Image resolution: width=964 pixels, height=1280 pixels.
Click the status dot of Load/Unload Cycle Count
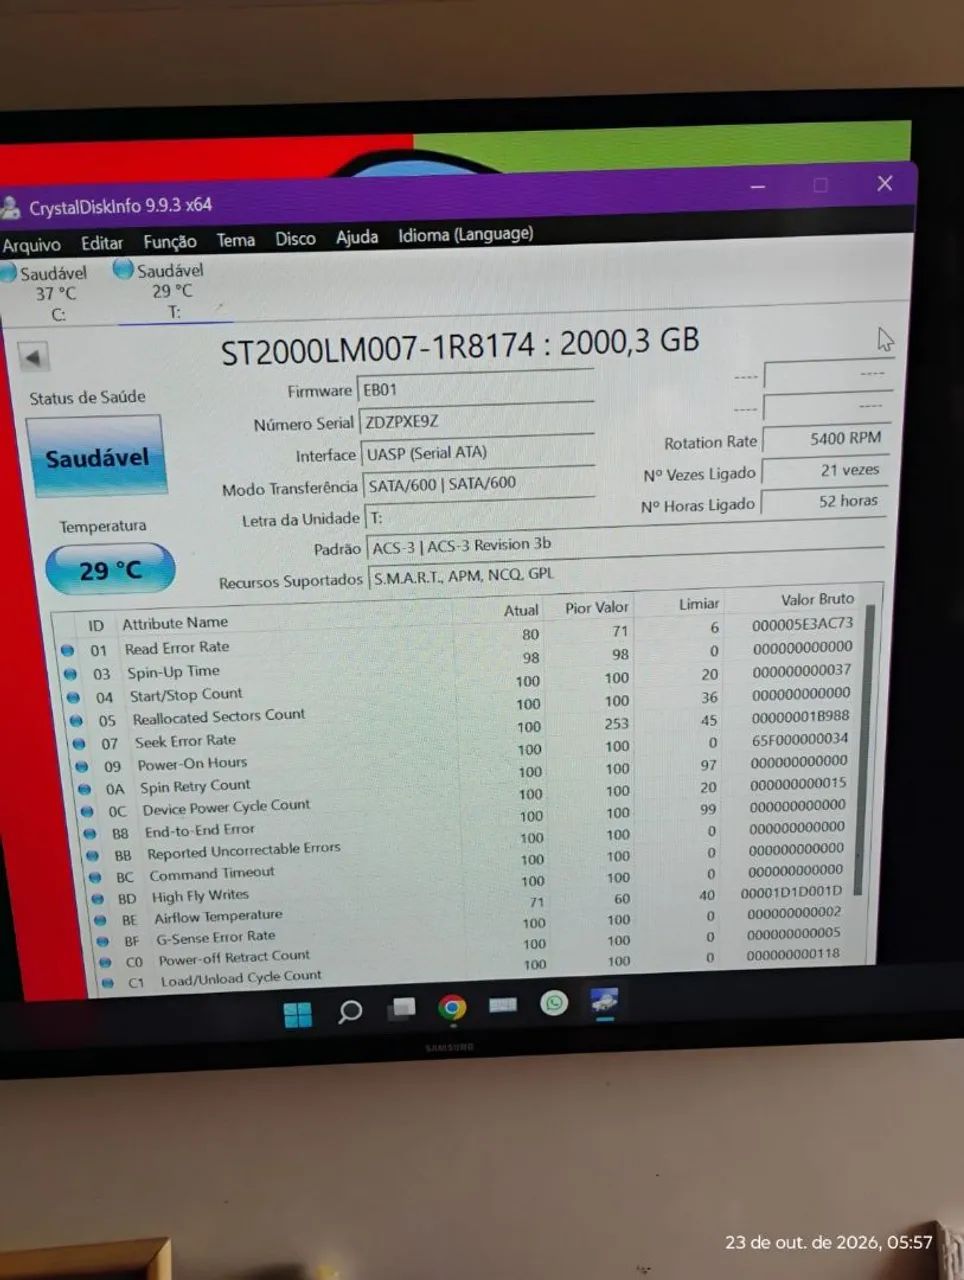(x=107, y=983)
